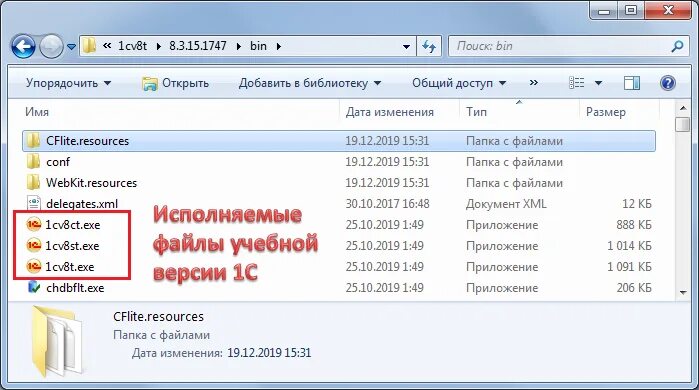Click the 'Документ XML' type cell
Screen dimensions: 699x390
pos(506,204)
